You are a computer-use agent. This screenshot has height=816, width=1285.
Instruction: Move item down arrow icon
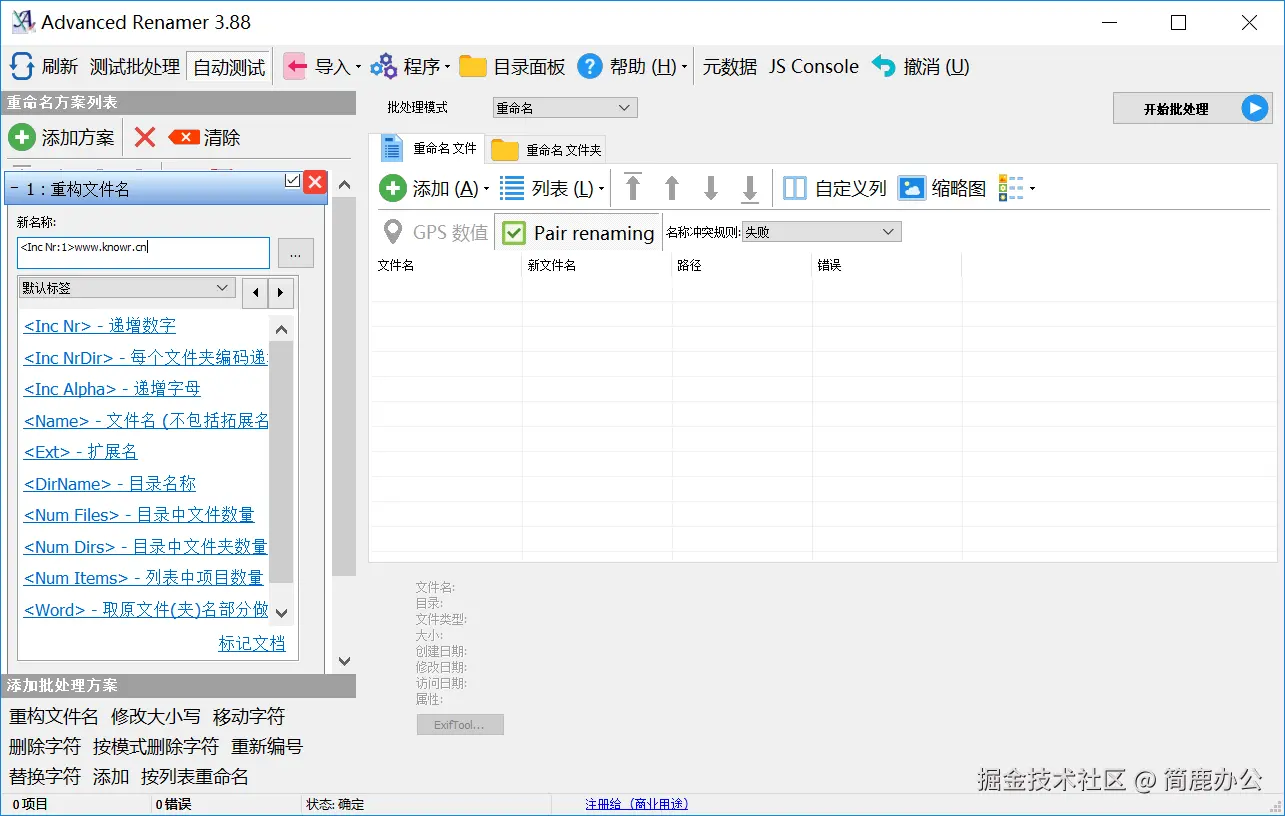click(711, 188)
